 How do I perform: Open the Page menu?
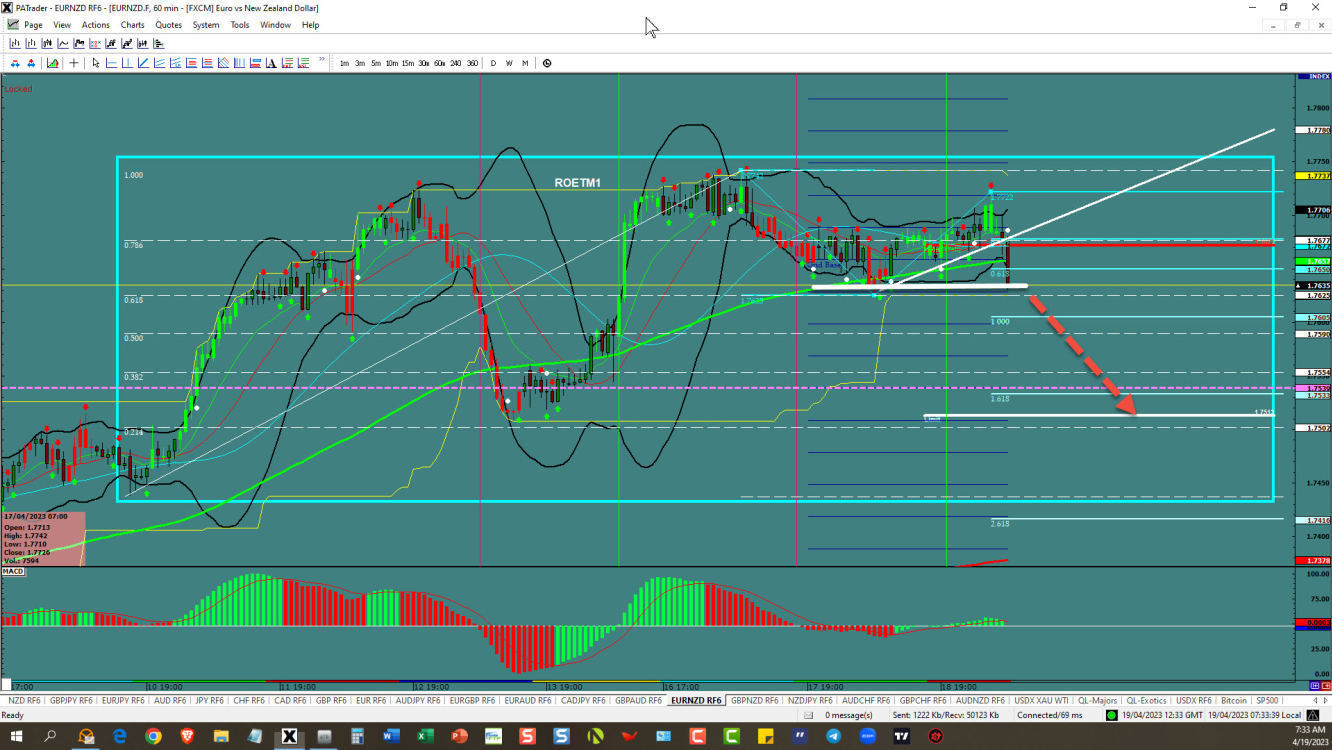click(x=33, y=25)
